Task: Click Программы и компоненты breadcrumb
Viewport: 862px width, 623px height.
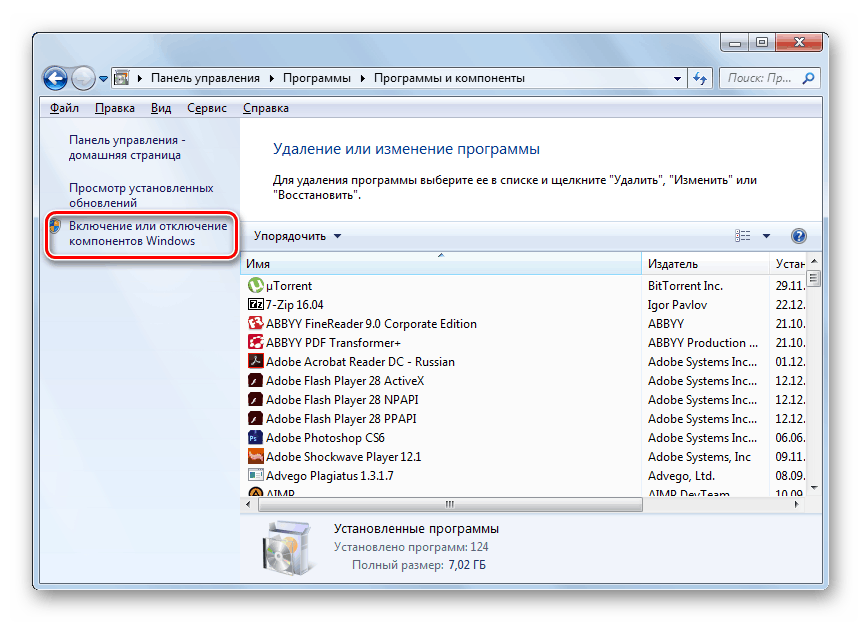Action: (x=449, y=78)
